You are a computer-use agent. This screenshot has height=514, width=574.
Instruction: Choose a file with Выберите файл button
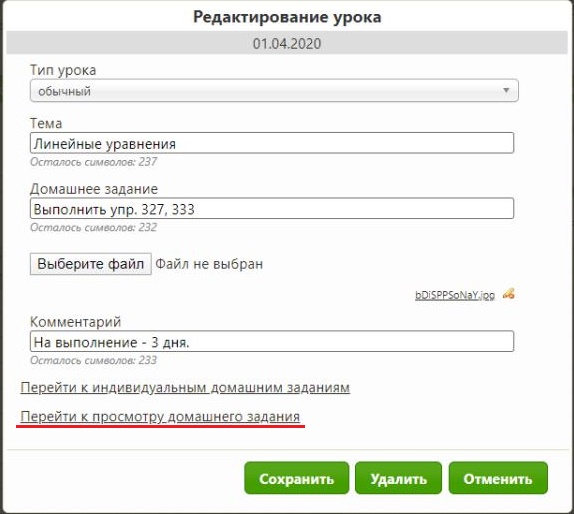[x=91, y=264]
